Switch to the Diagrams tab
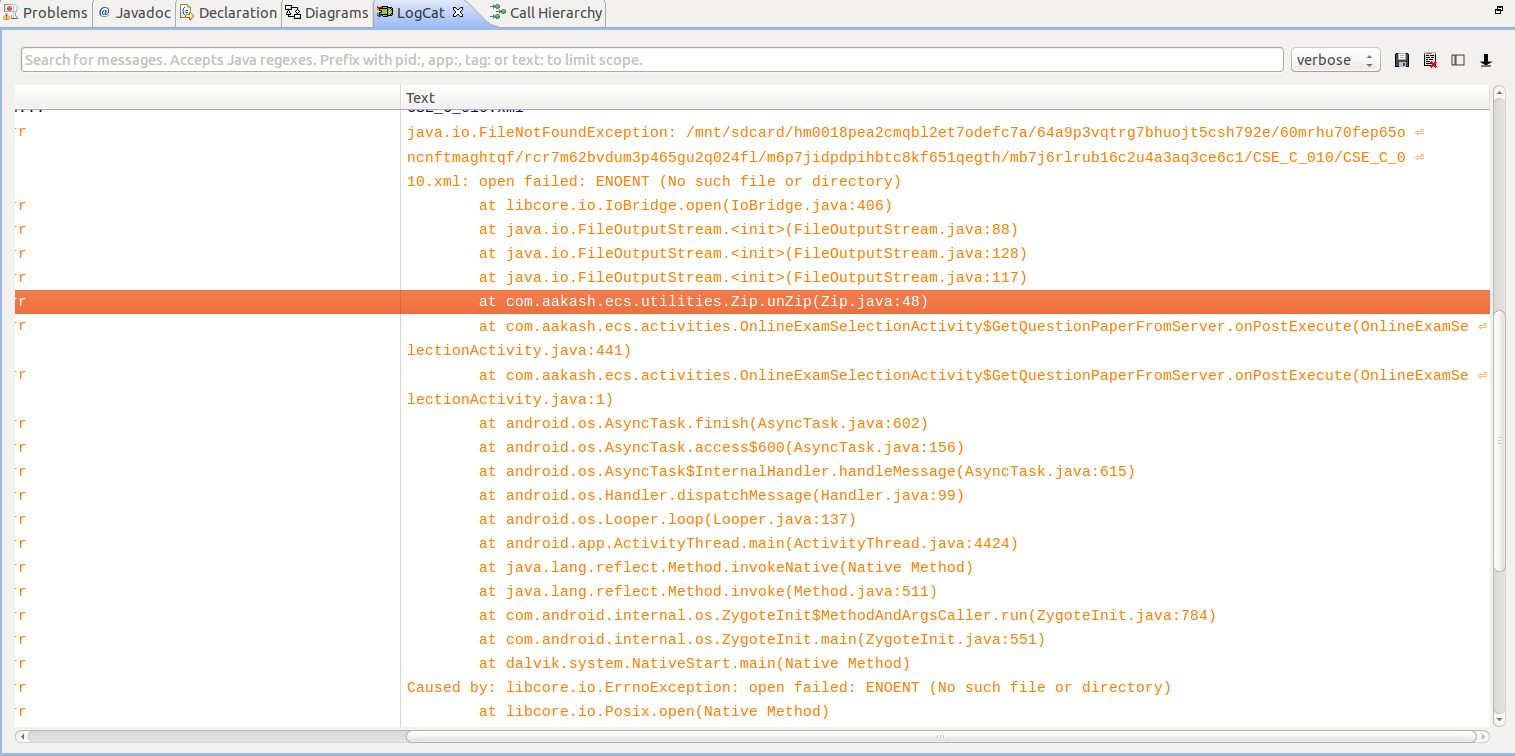 point(327,13)
